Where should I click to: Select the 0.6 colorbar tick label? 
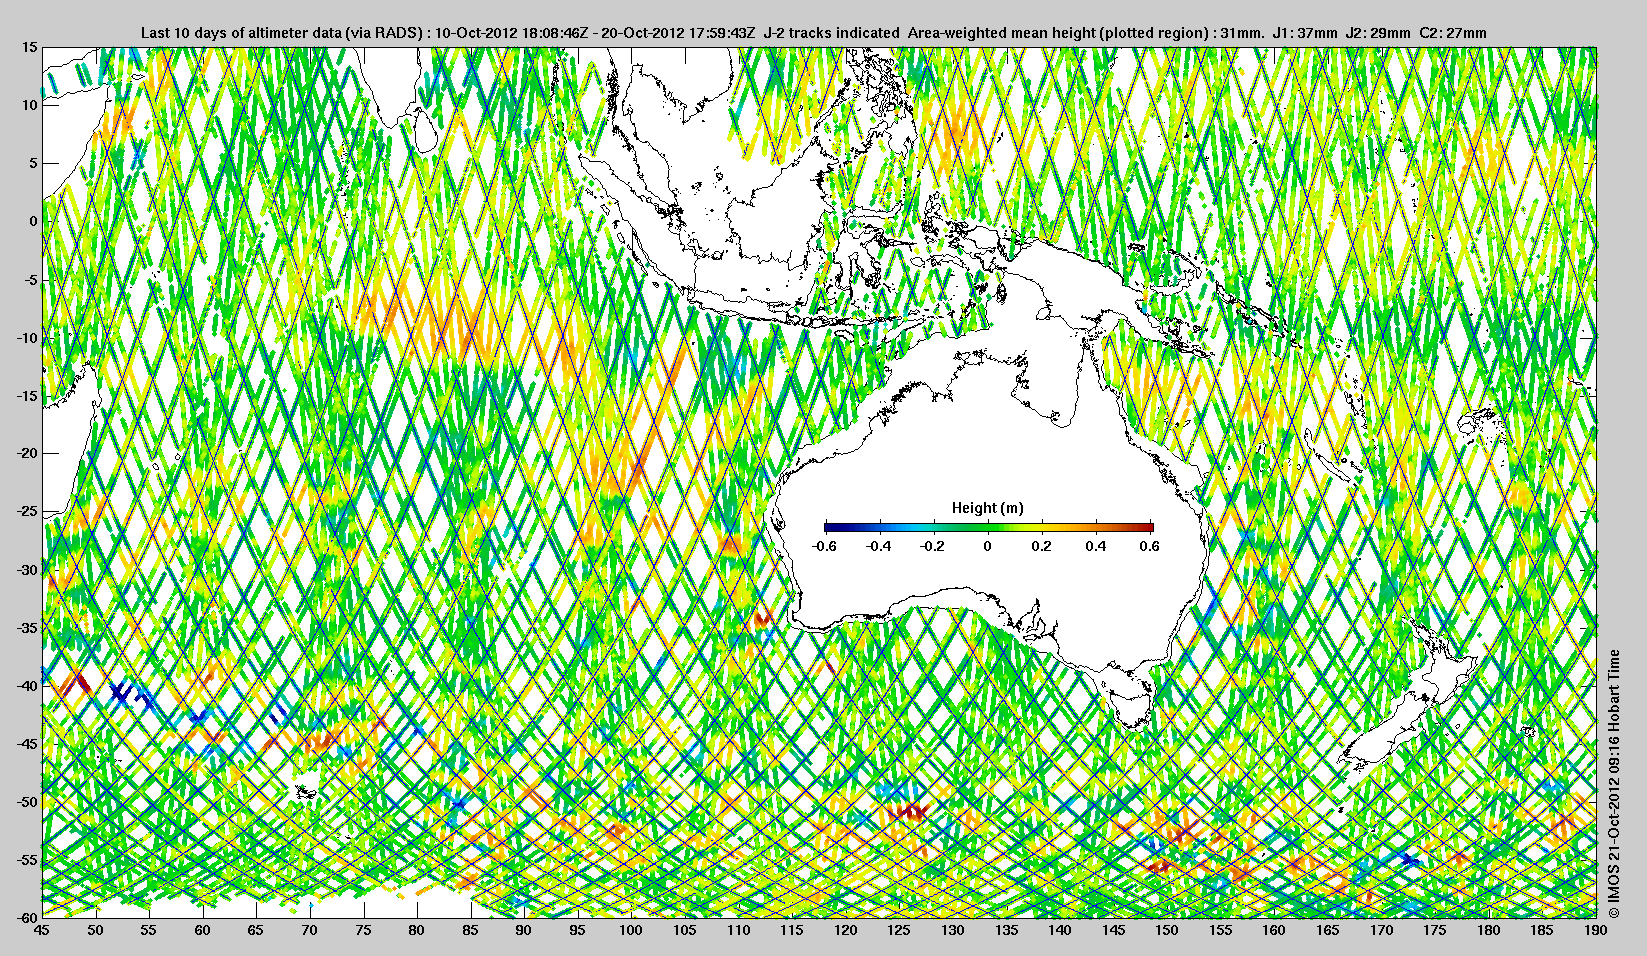1150,546
